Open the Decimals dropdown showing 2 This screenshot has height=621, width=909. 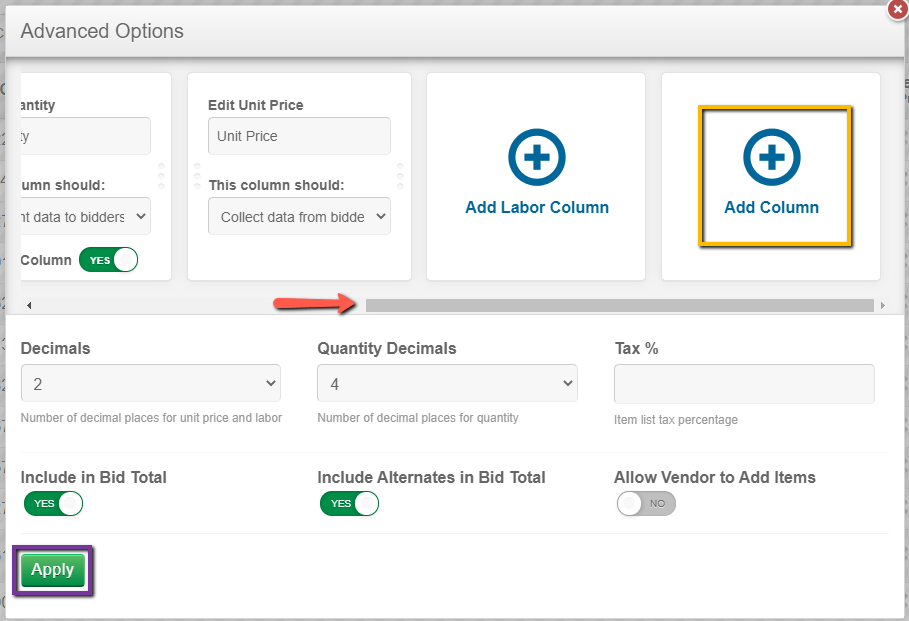[x=150, y=383]
